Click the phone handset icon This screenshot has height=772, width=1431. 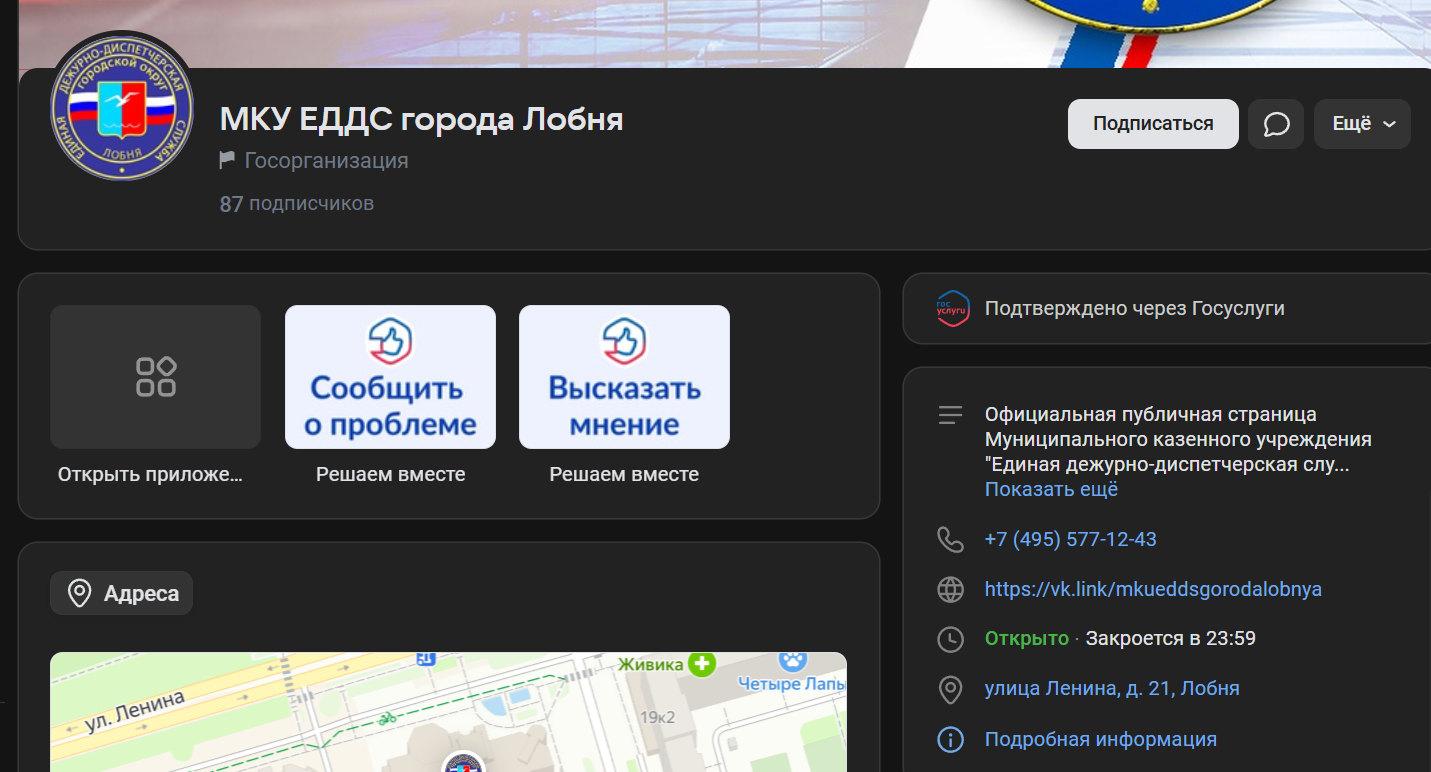click(x=950, y=540)
